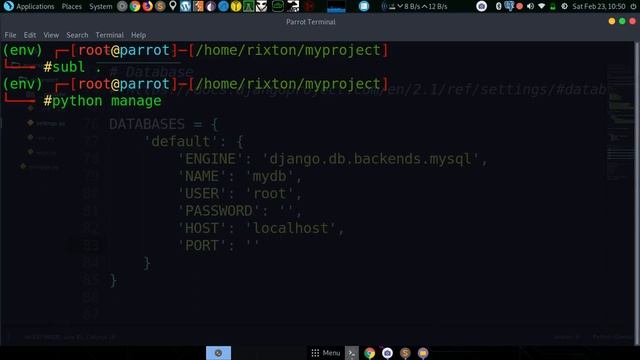Click the 'NAME': 'mydb' line
The width and height of the screenshot is (640, 360).
click(x=240, y=176)
